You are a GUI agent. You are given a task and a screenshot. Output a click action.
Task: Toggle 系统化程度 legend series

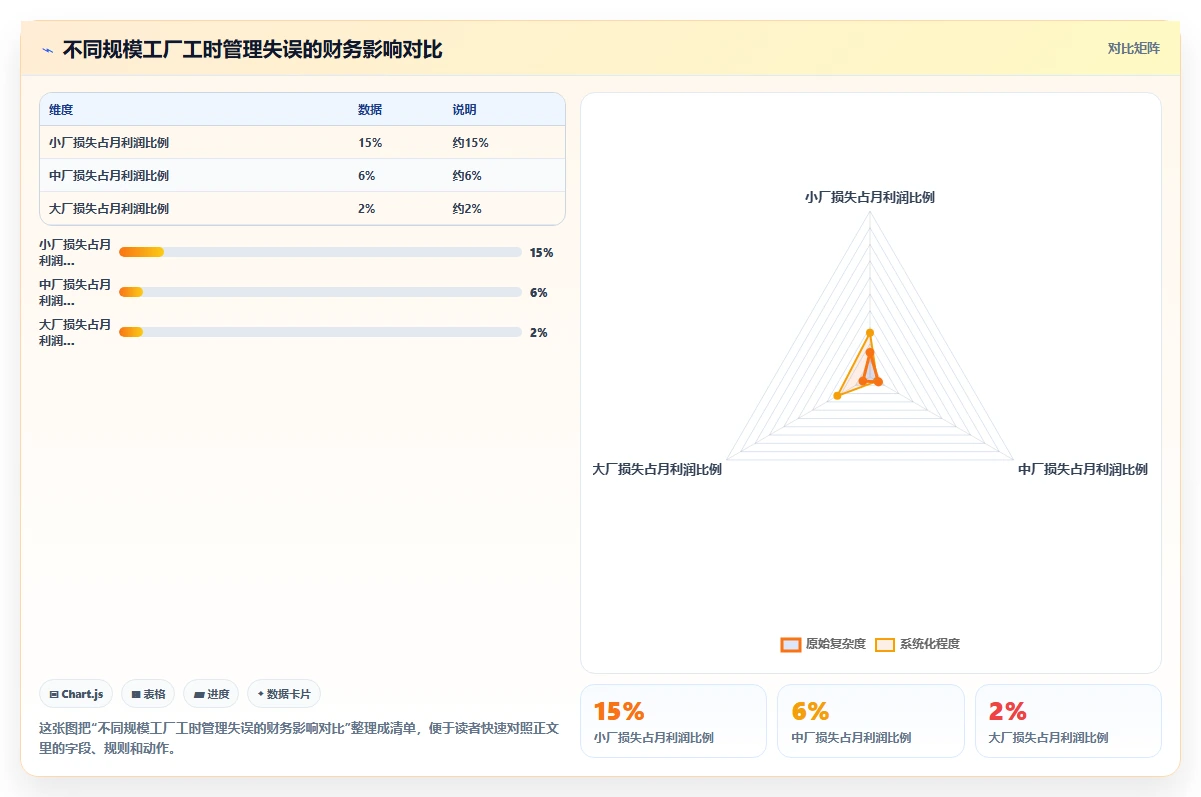(x=917, y=644)
